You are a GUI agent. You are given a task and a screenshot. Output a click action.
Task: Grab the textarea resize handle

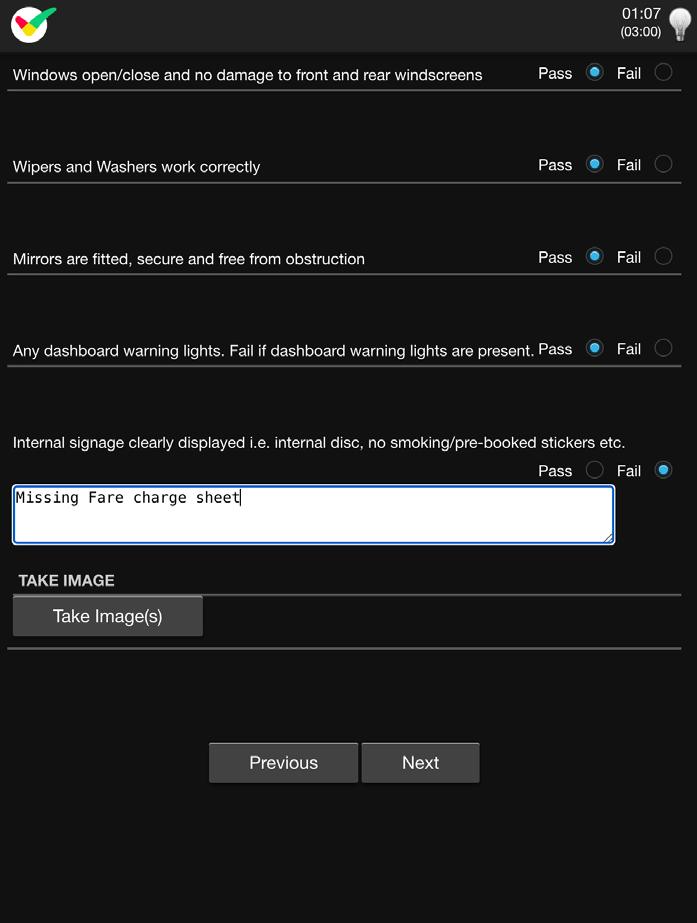[609, 537]
